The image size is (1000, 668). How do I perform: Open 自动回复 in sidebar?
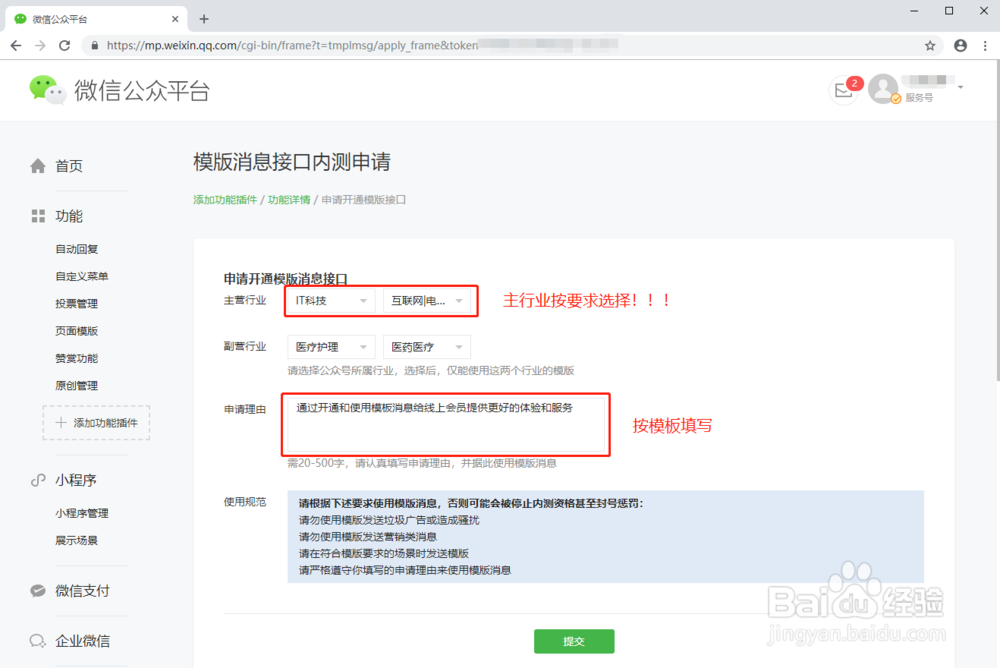[77, 249]
